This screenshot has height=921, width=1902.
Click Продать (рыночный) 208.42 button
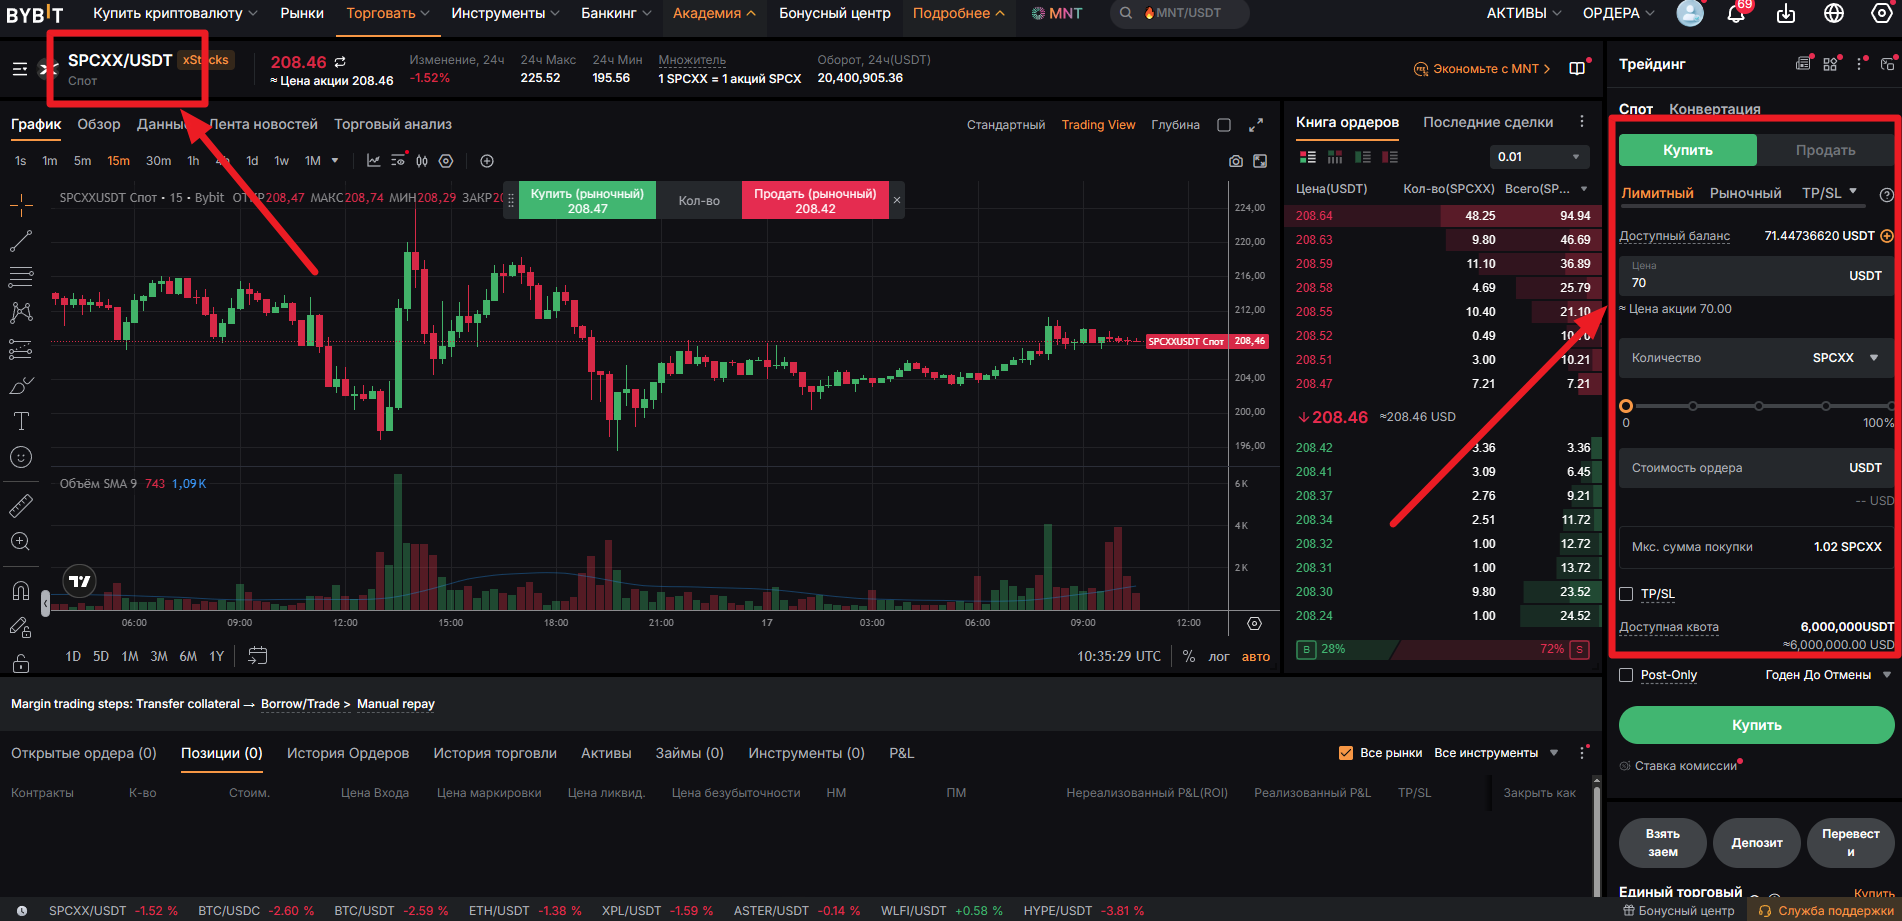tap(814, 201)
